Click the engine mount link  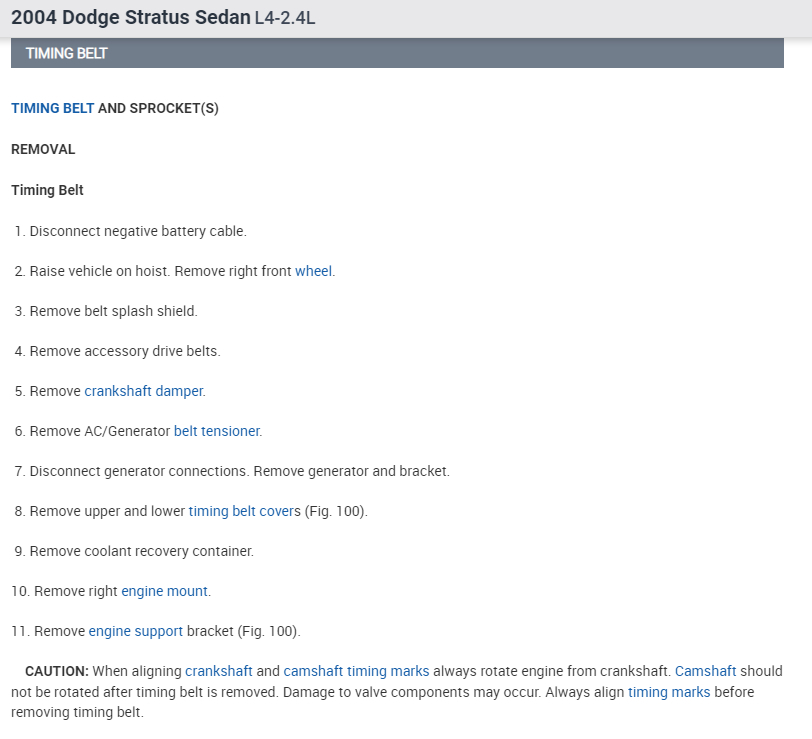[164, 591]
